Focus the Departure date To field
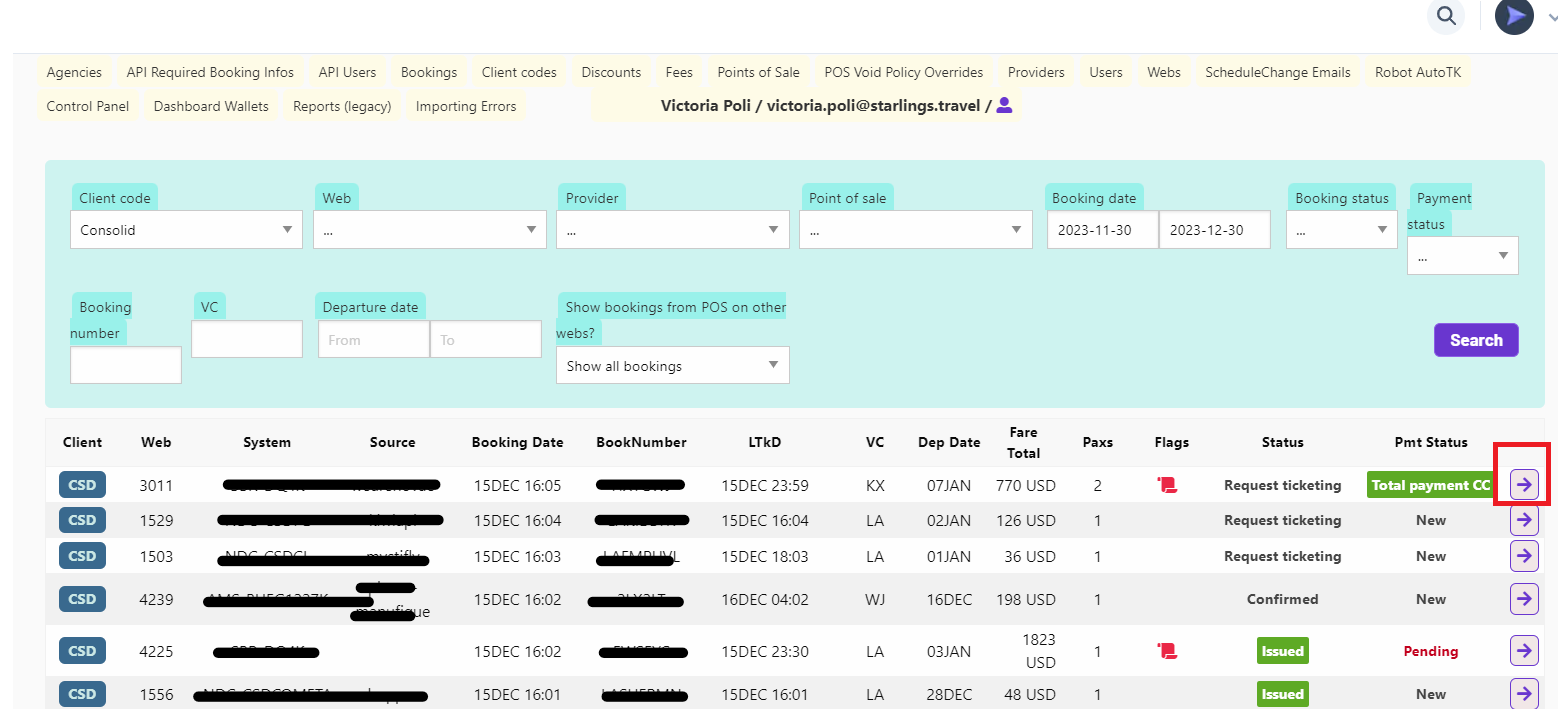Image resolution: width=1558 pixels, height=709 pixels. (x=486, y=339)
